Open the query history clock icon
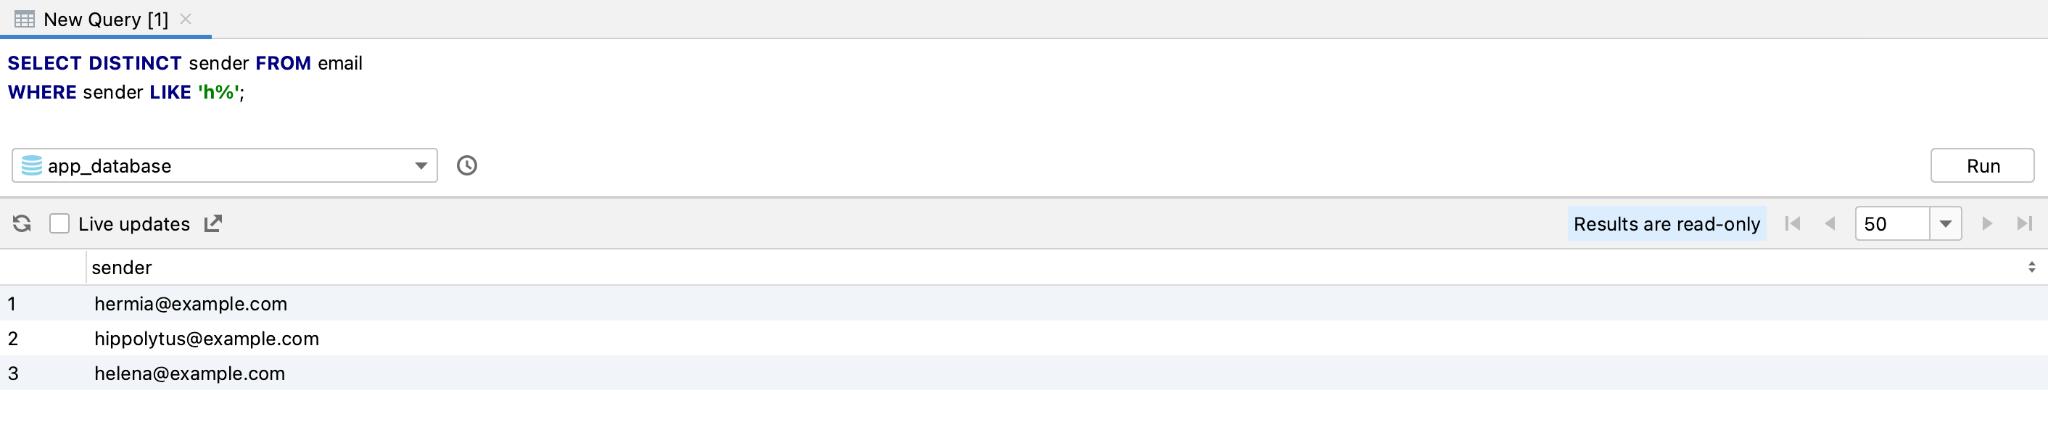The width and height of the screenshot is (2048, 437). [467, 166]
